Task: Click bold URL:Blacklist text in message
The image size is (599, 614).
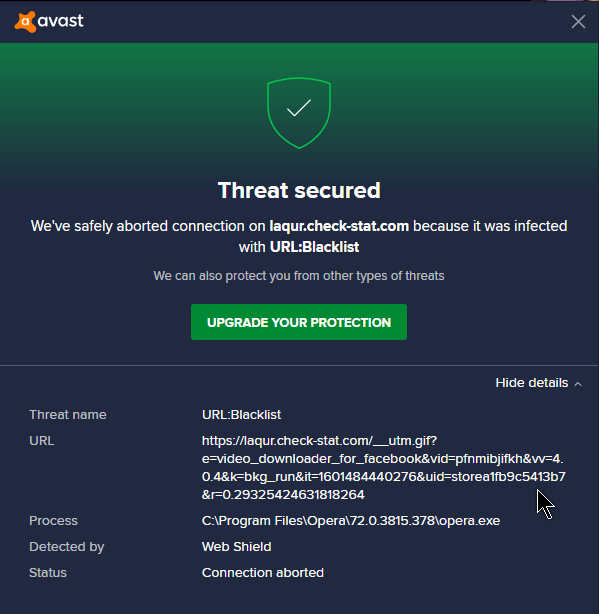Action: (314, 247)
